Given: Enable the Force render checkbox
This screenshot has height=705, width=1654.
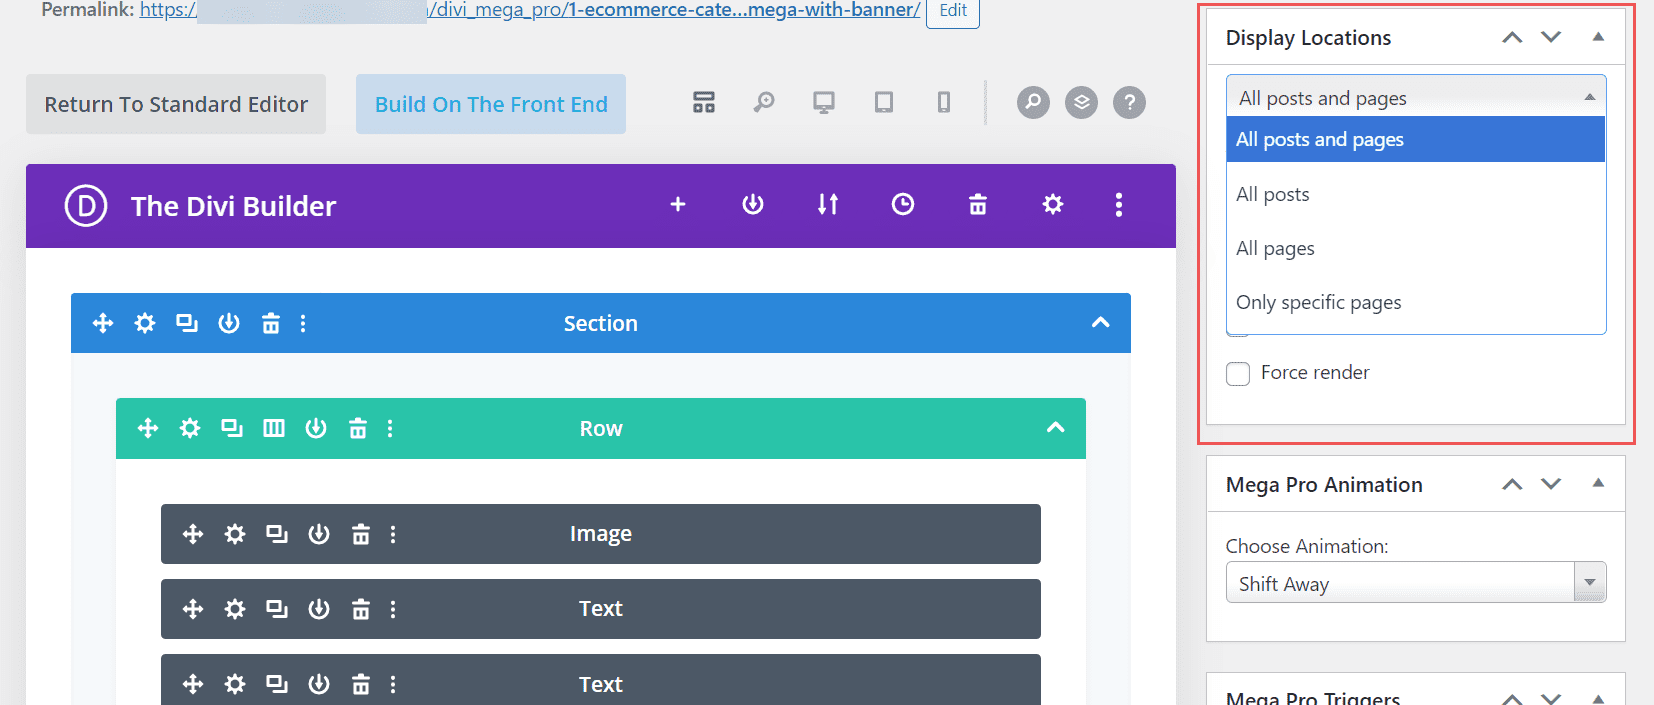Looking at the screenshot, I should click(x=1238, y=374).
